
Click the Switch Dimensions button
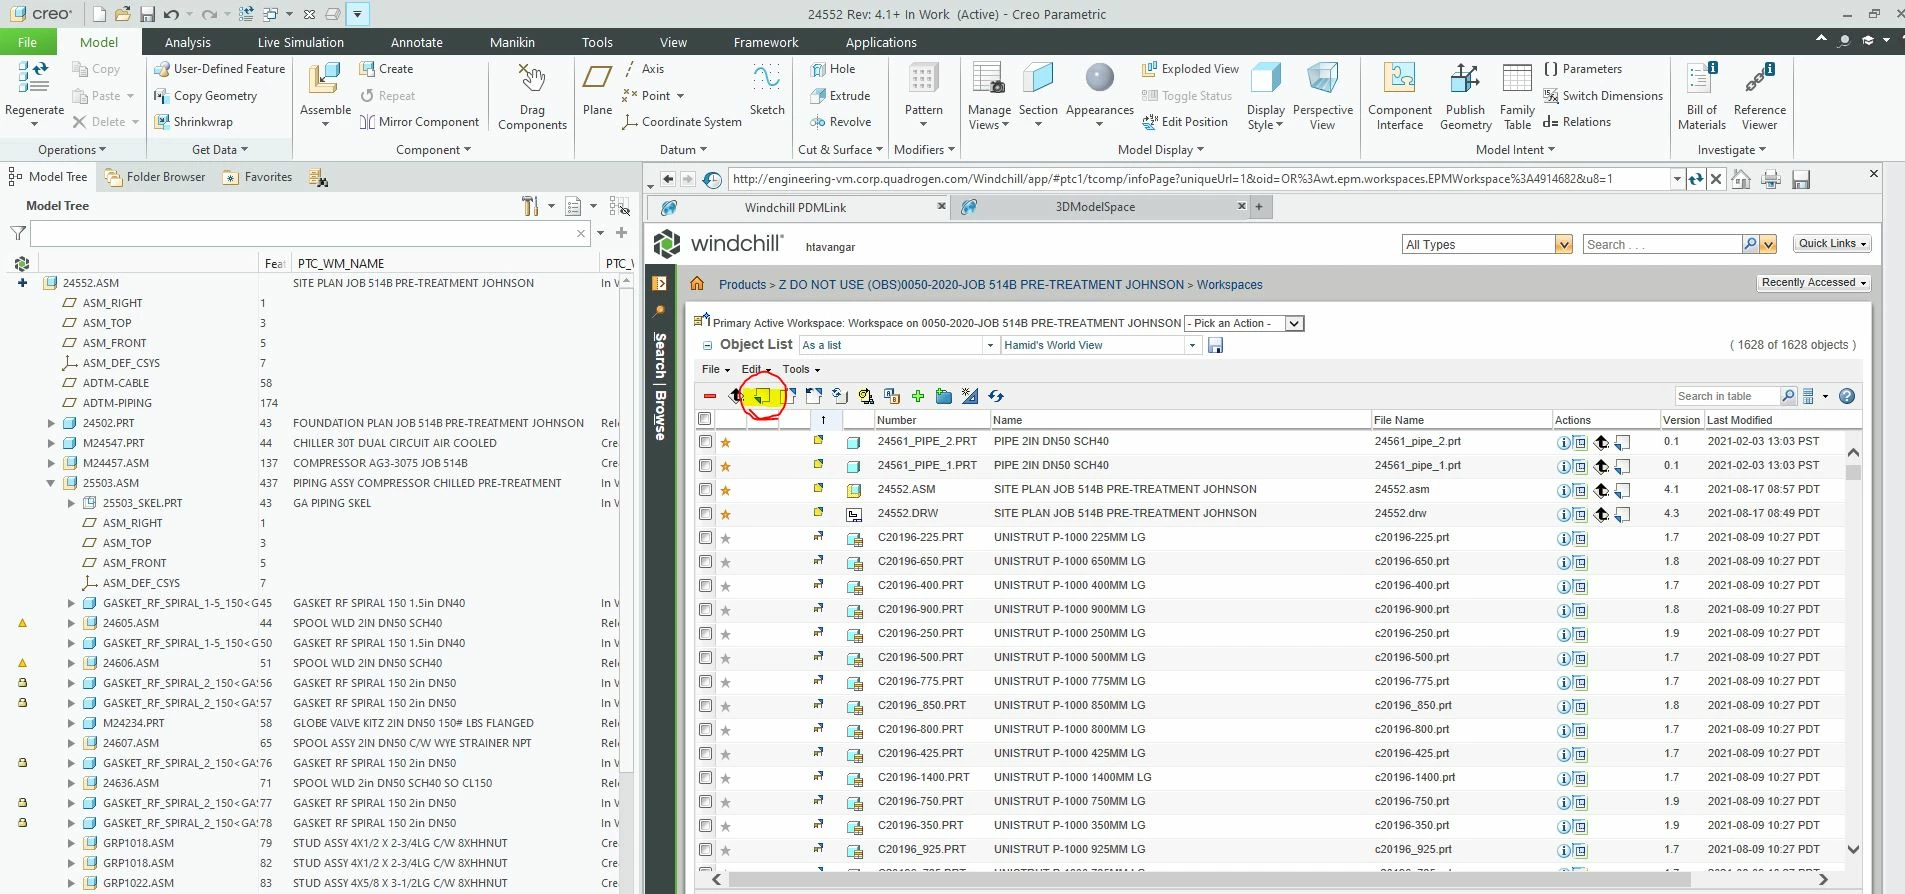(1602, 96)
